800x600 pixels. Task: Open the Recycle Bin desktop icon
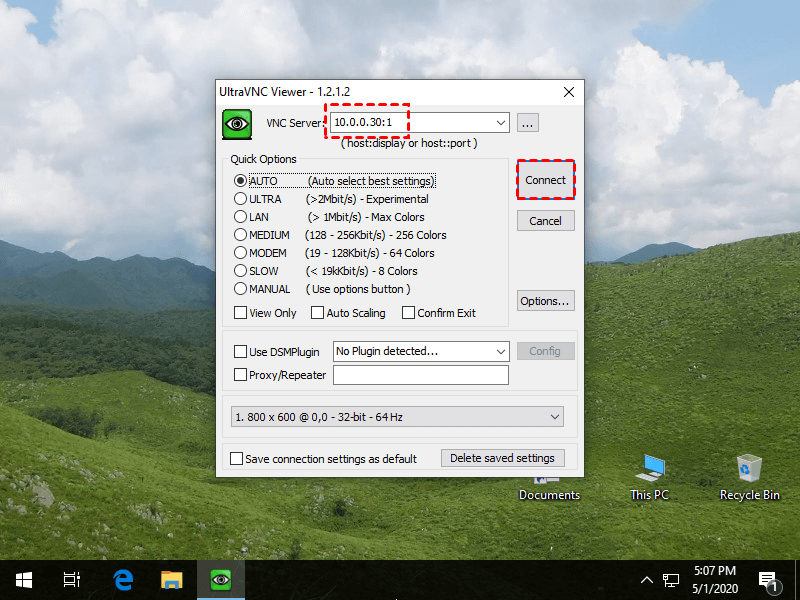(x=749, y=478)
